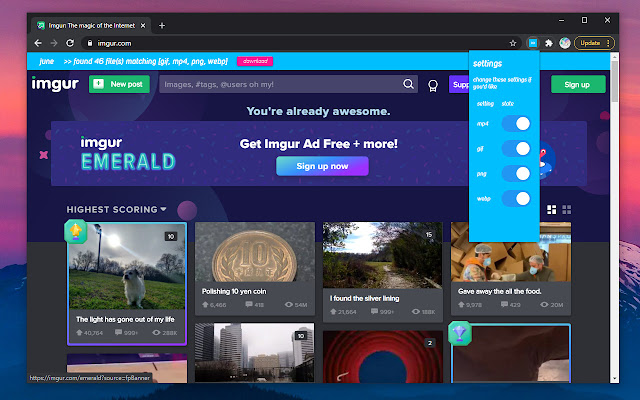Click the gold trophy badge on dog post

point(76,231)
